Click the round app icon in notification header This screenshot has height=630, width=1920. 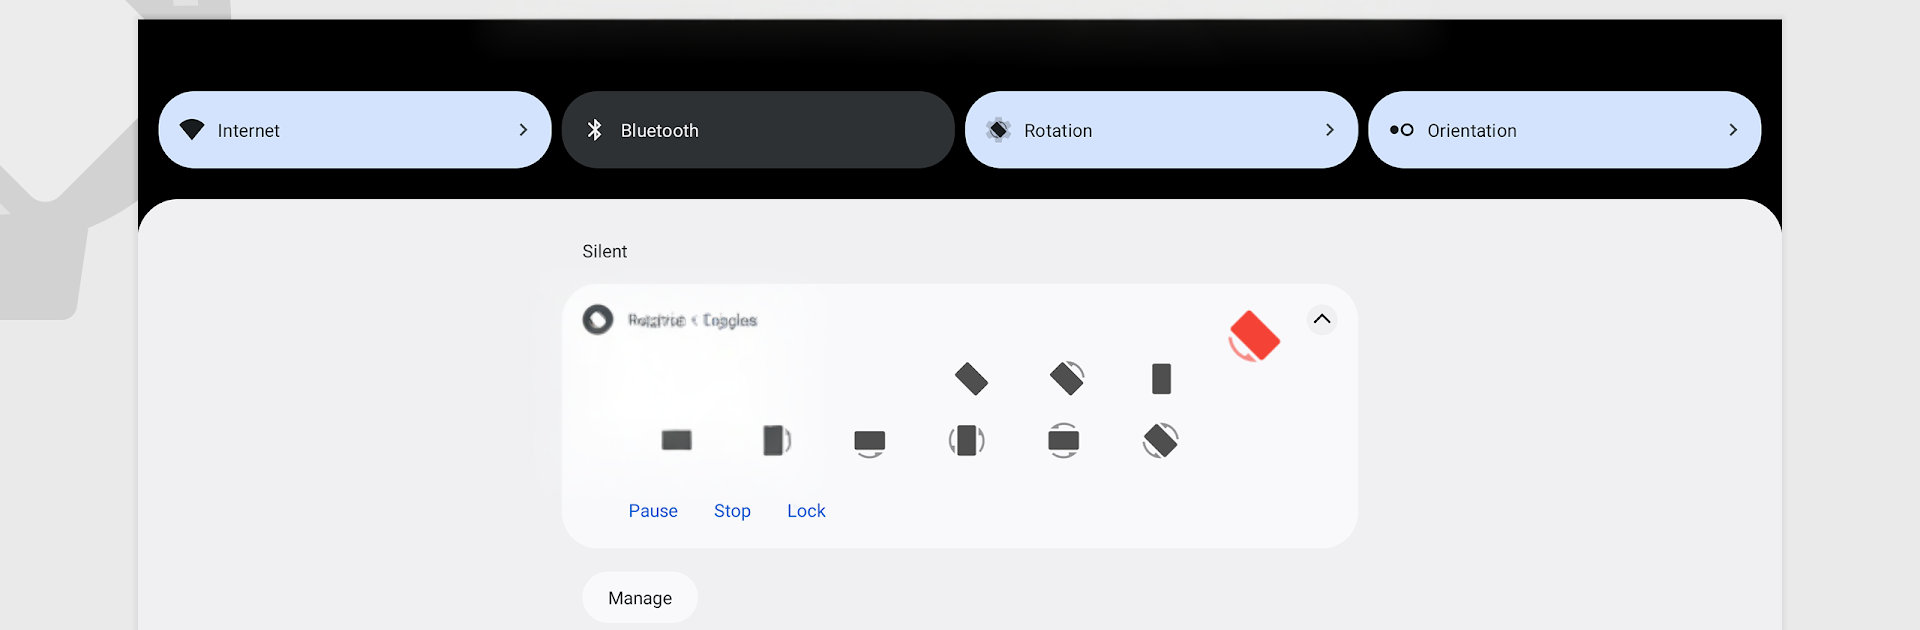pyautogui.click(x=598, y=320)
